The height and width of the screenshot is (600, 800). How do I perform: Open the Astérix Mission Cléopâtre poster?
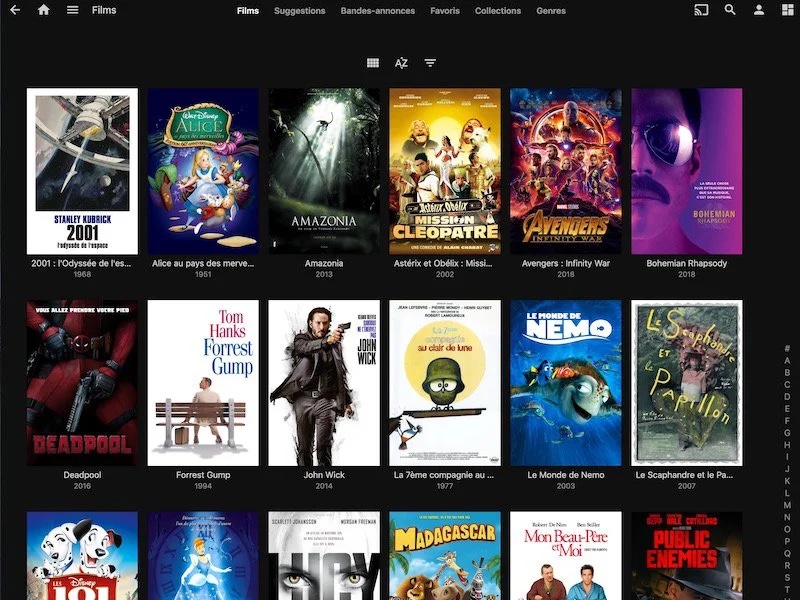point(445,171)
